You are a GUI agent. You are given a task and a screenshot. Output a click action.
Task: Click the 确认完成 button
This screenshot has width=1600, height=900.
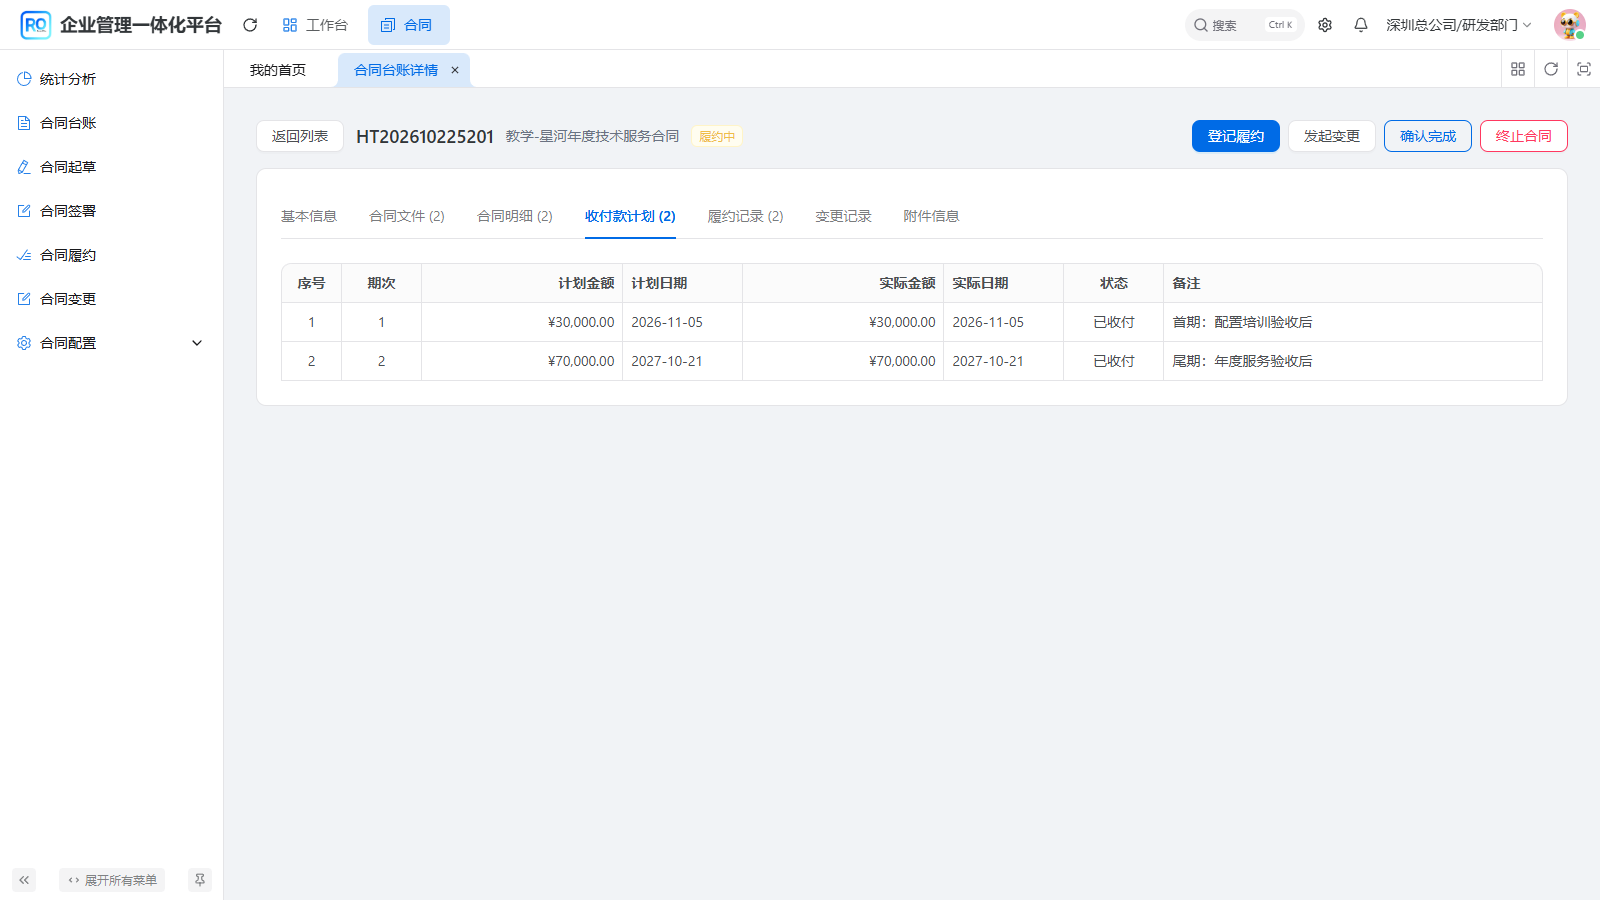pos(1428,136)
